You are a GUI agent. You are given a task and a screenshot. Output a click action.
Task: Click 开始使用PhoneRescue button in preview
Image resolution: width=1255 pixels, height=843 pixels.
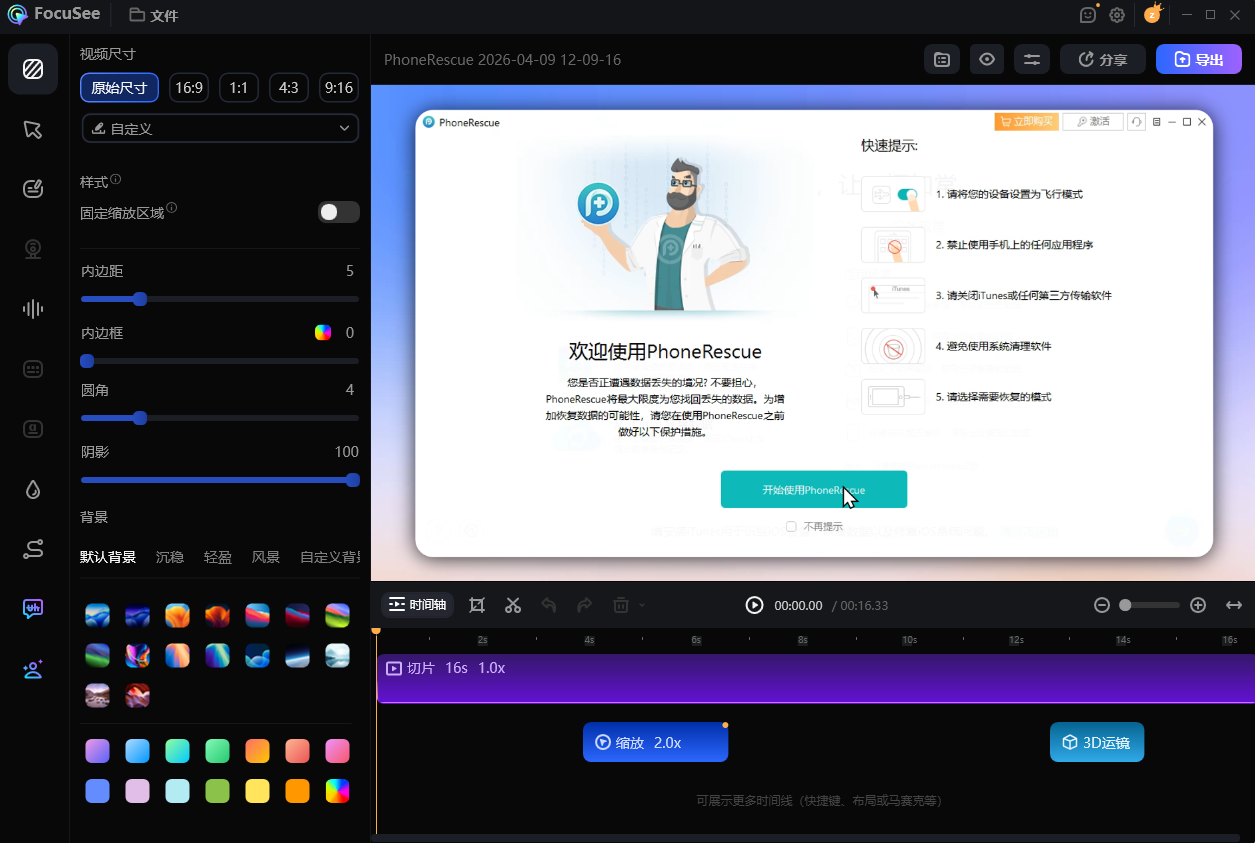(x=814, y=489)
